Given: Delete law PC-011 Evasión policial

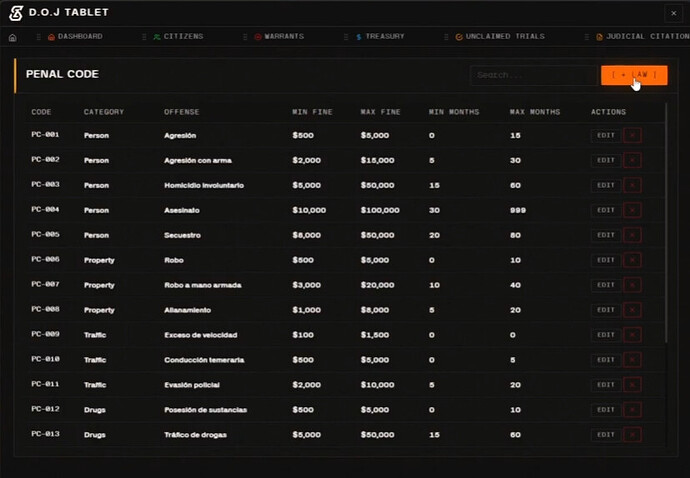Looking at the screenshot, I should [632, 385].
